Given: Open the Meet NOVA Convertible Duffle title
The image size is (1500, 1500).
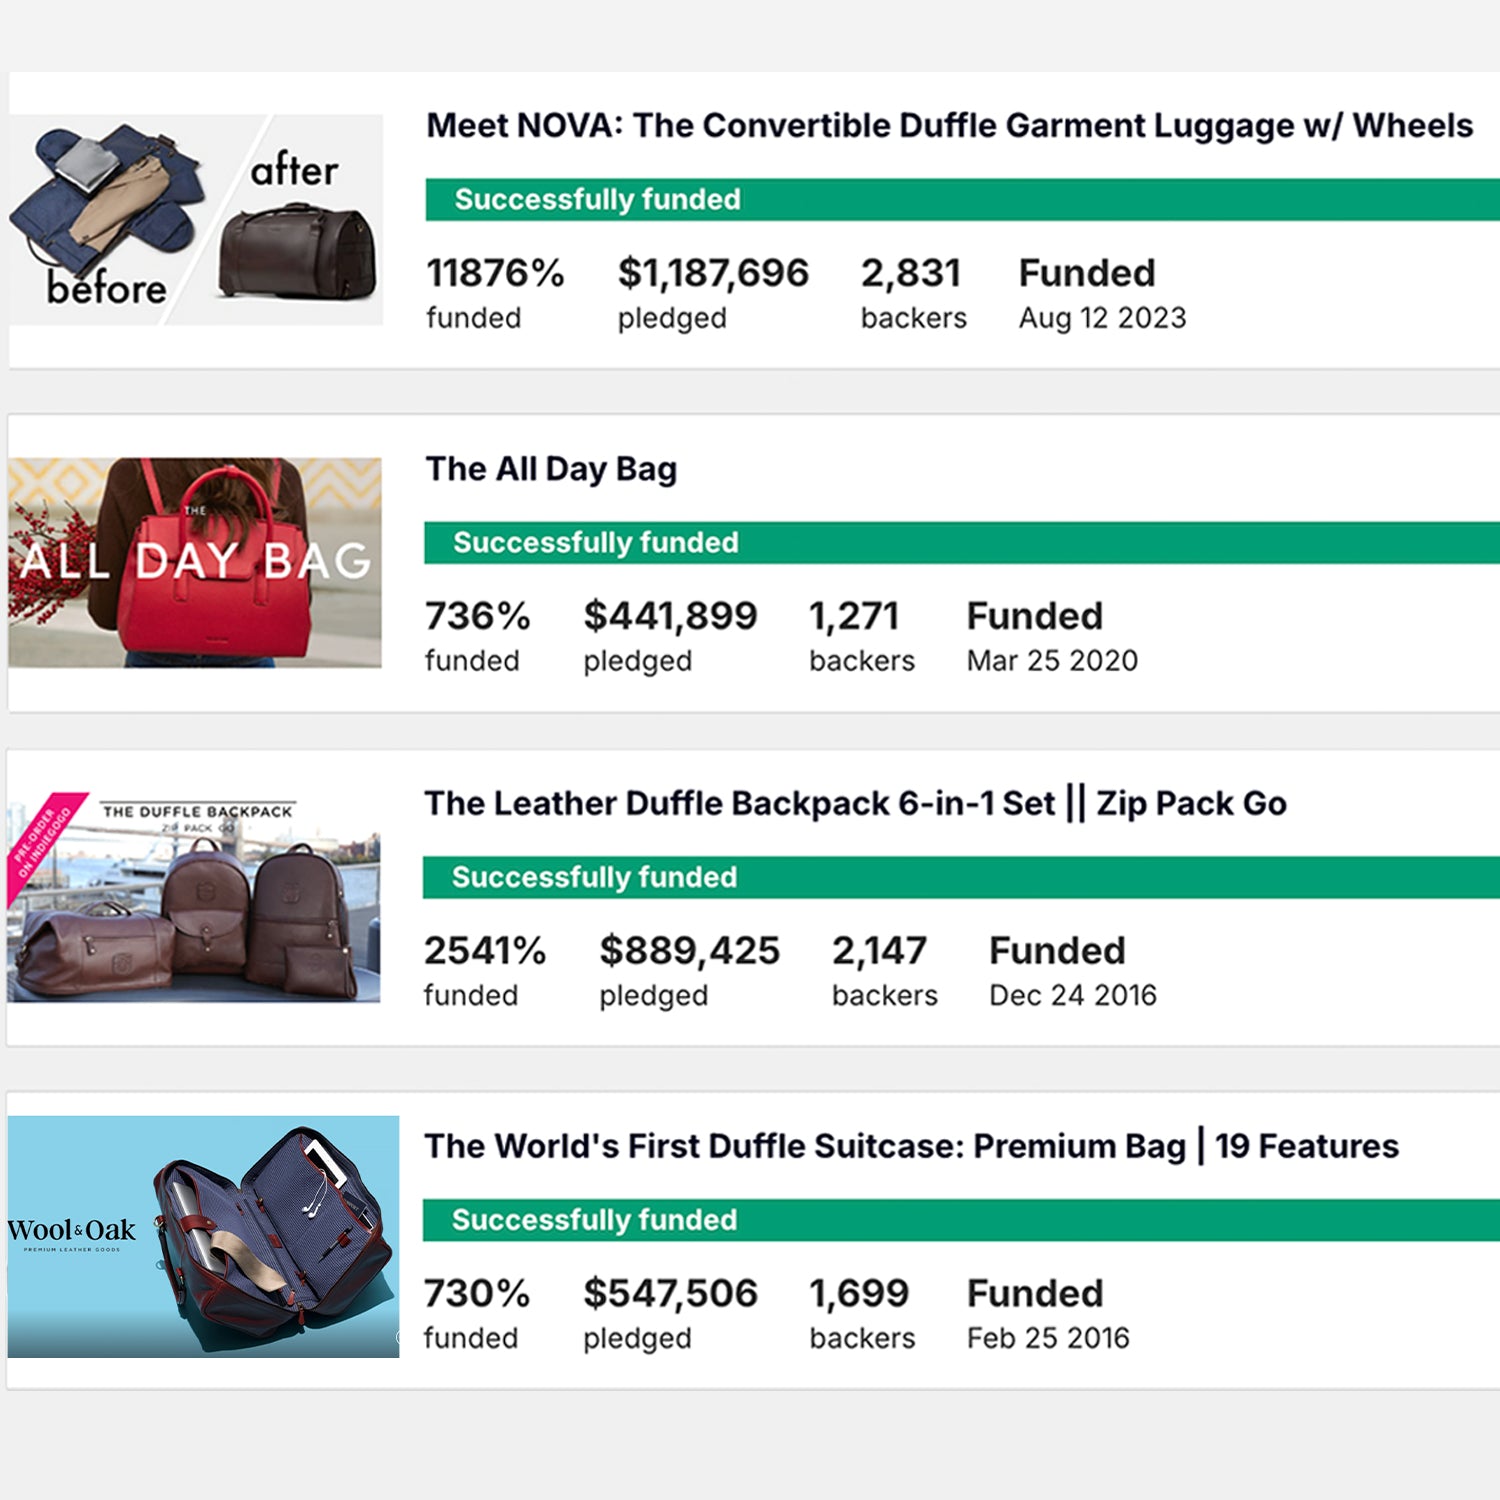Looking at the screenshot, I should [949, 126].
